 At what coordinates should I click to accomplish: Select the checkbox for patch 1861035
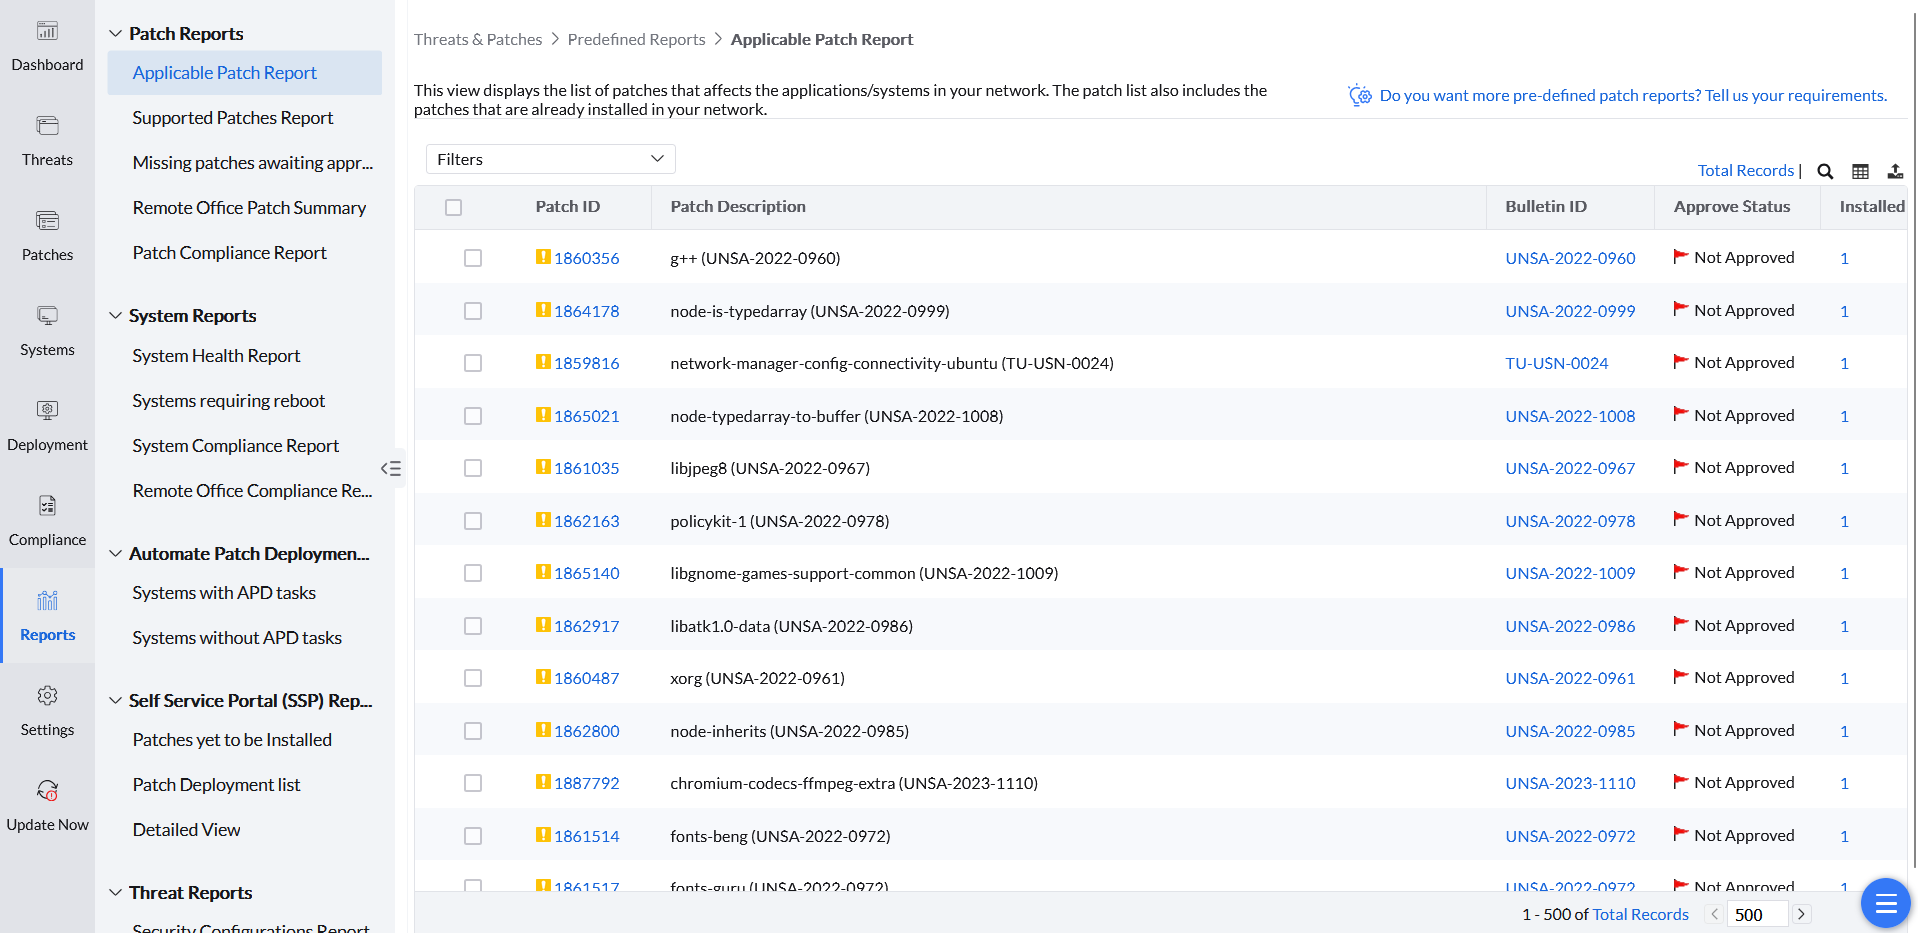pyautogui.click(x=473, y=468)
